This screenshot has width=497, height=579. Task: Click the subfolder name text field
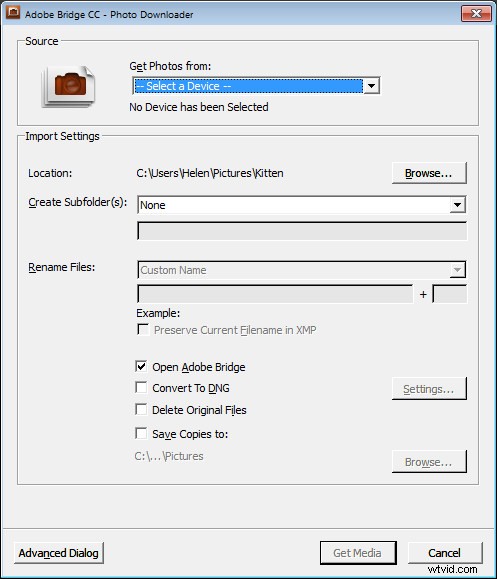coord(302,231)
